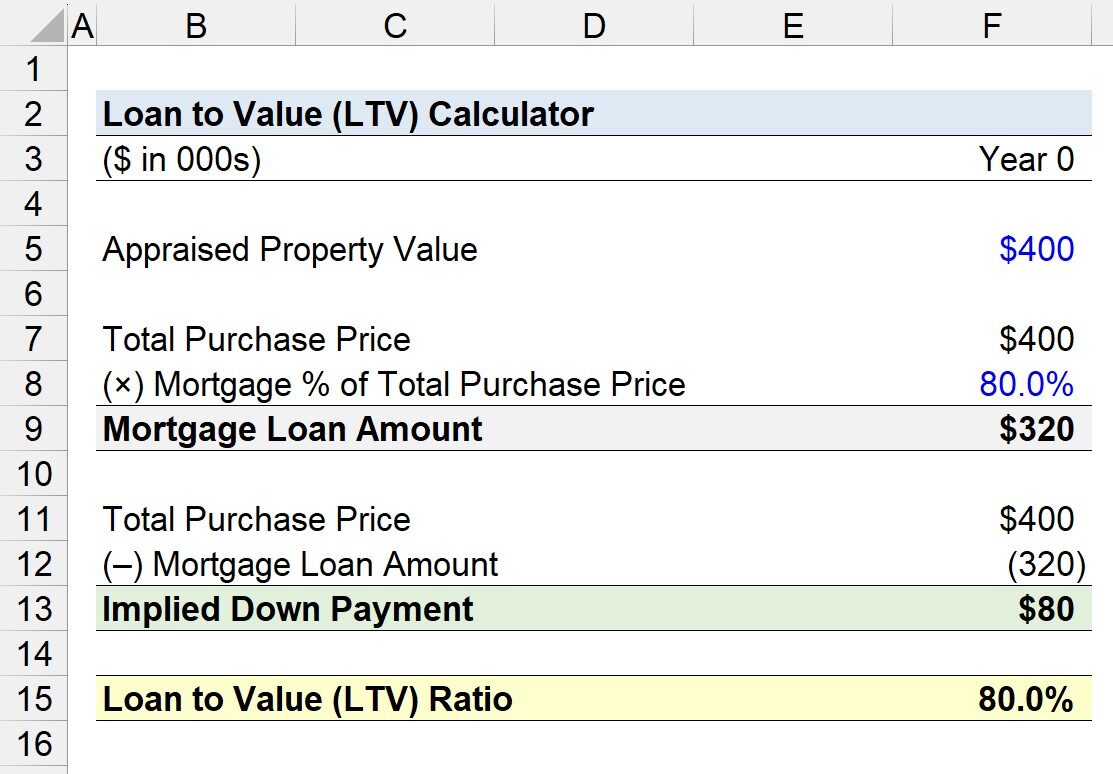The width and height of the screenshot is (1113, 774).
Task: Select column A header
Action: pos(82,25)
